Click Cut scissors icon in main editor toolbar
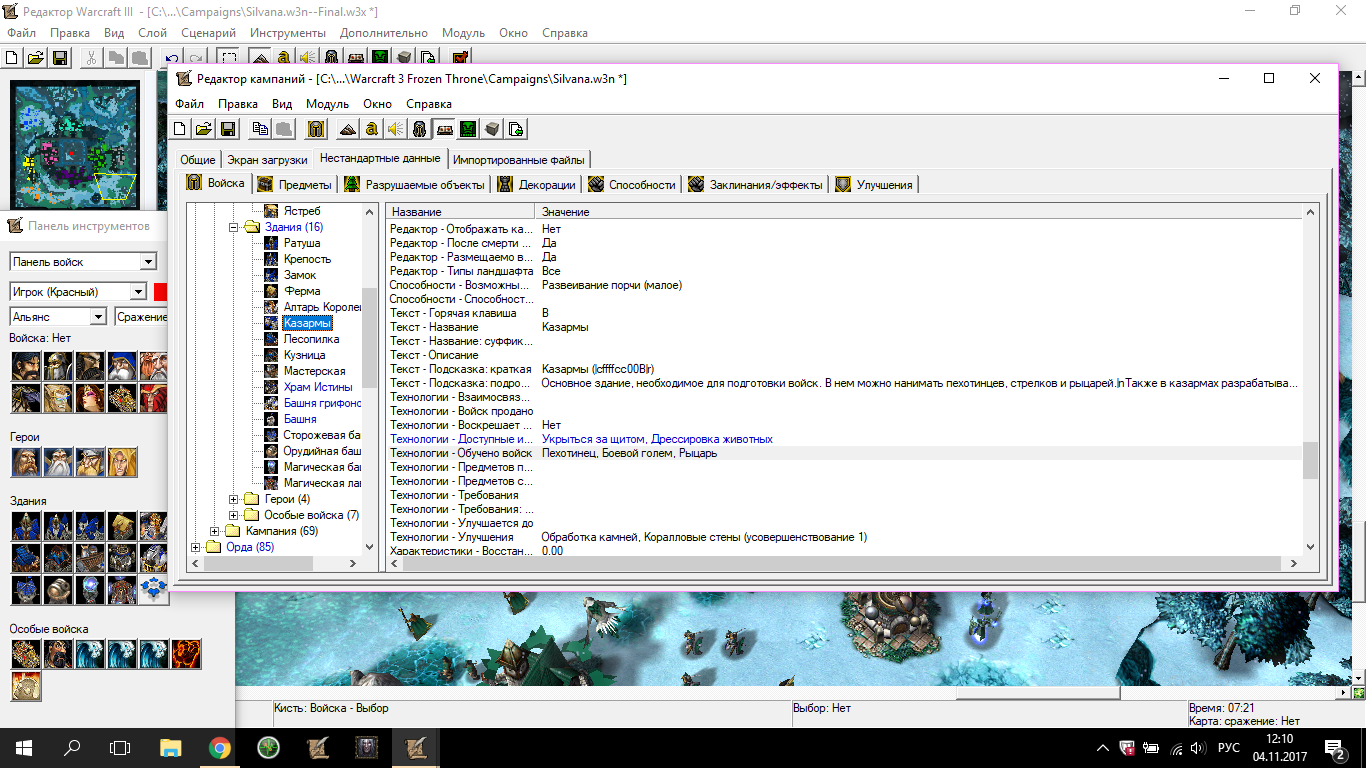Screen dimensions: 1366x768 (x=92, y=58)
